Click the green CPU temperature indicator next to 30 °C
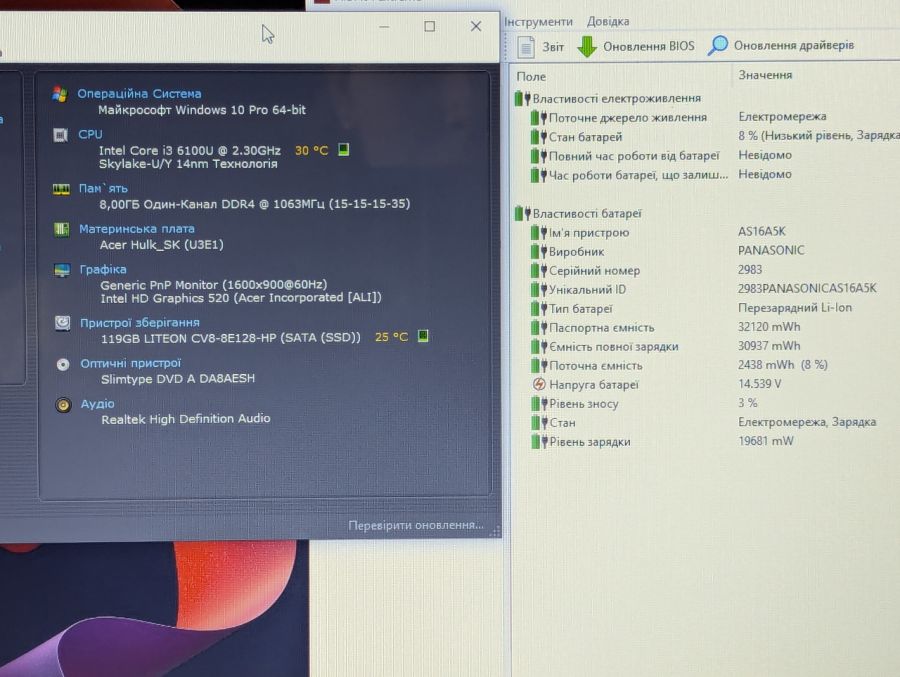 pyautogui.click(x=343, y=150)
